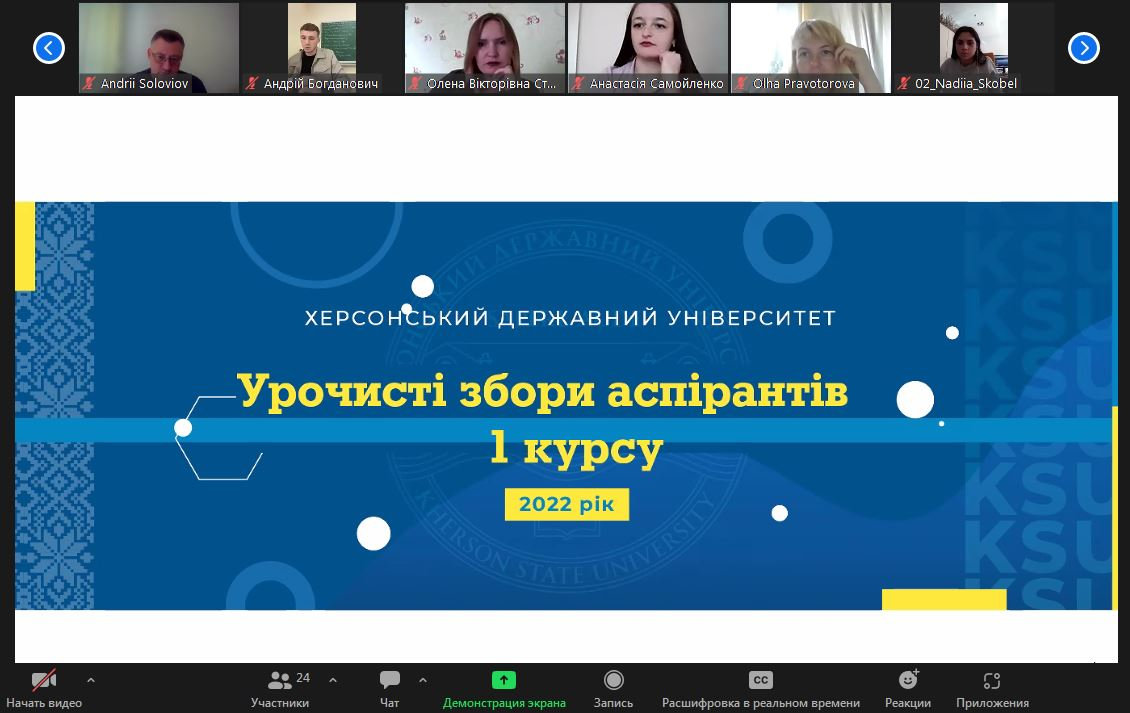The height and width of the screenshot is (713, 1130).
Task: Click slide title Урочисті збори аспірантів
Action: [543, 391]
